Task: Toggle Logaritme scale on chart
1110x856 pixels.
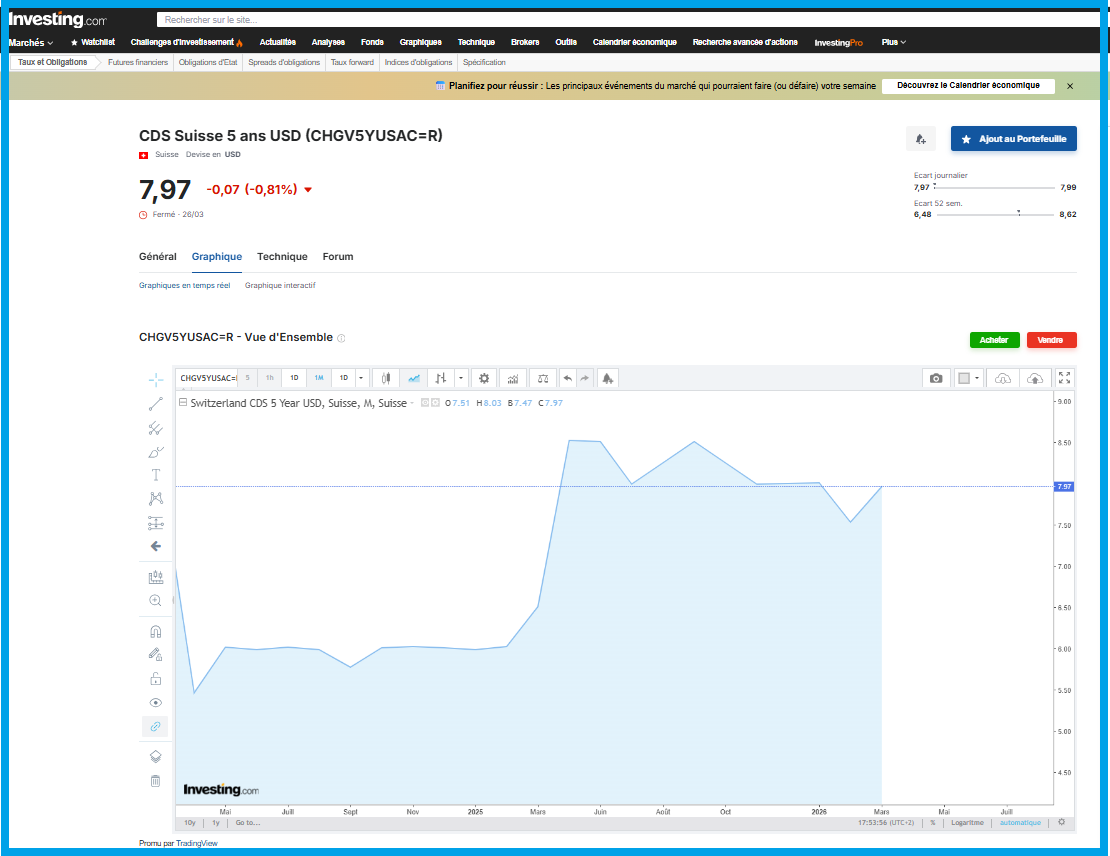Action: [966, 823]
